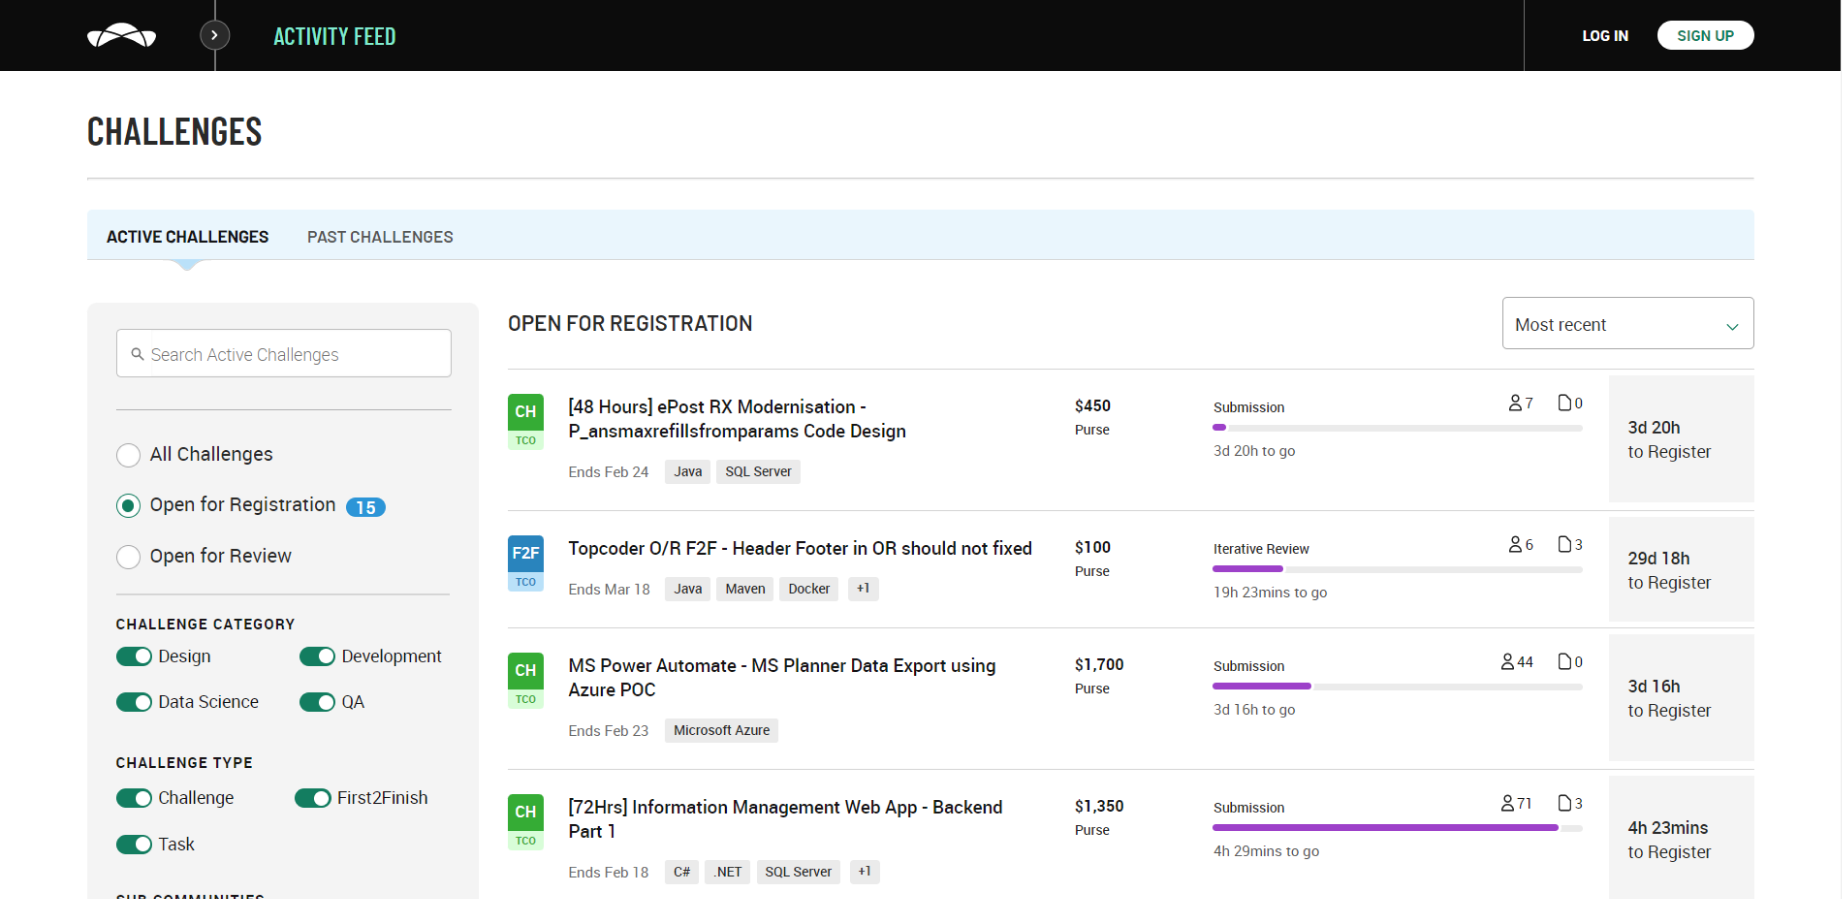Click the search magnifier icon

click(137, 354)
